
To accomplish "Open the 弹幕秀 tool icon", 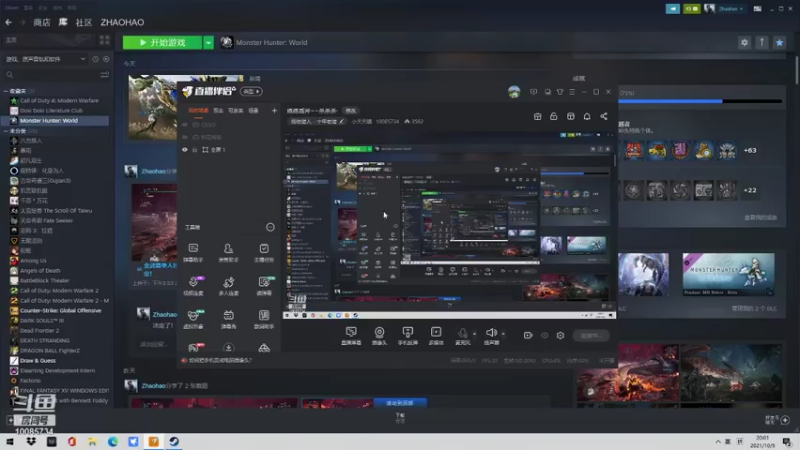I will tap(228, 319).
